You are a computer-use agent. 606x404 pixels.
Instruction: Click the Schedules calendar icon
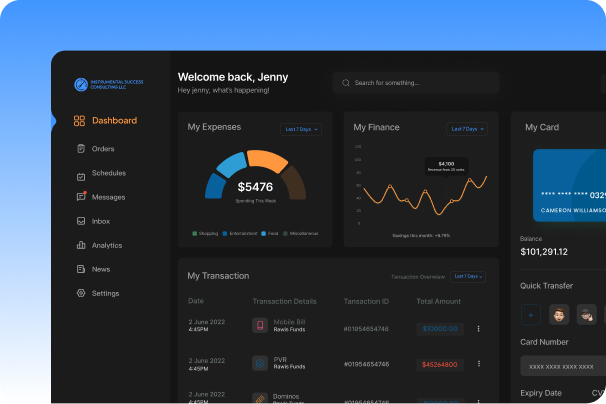80,174
